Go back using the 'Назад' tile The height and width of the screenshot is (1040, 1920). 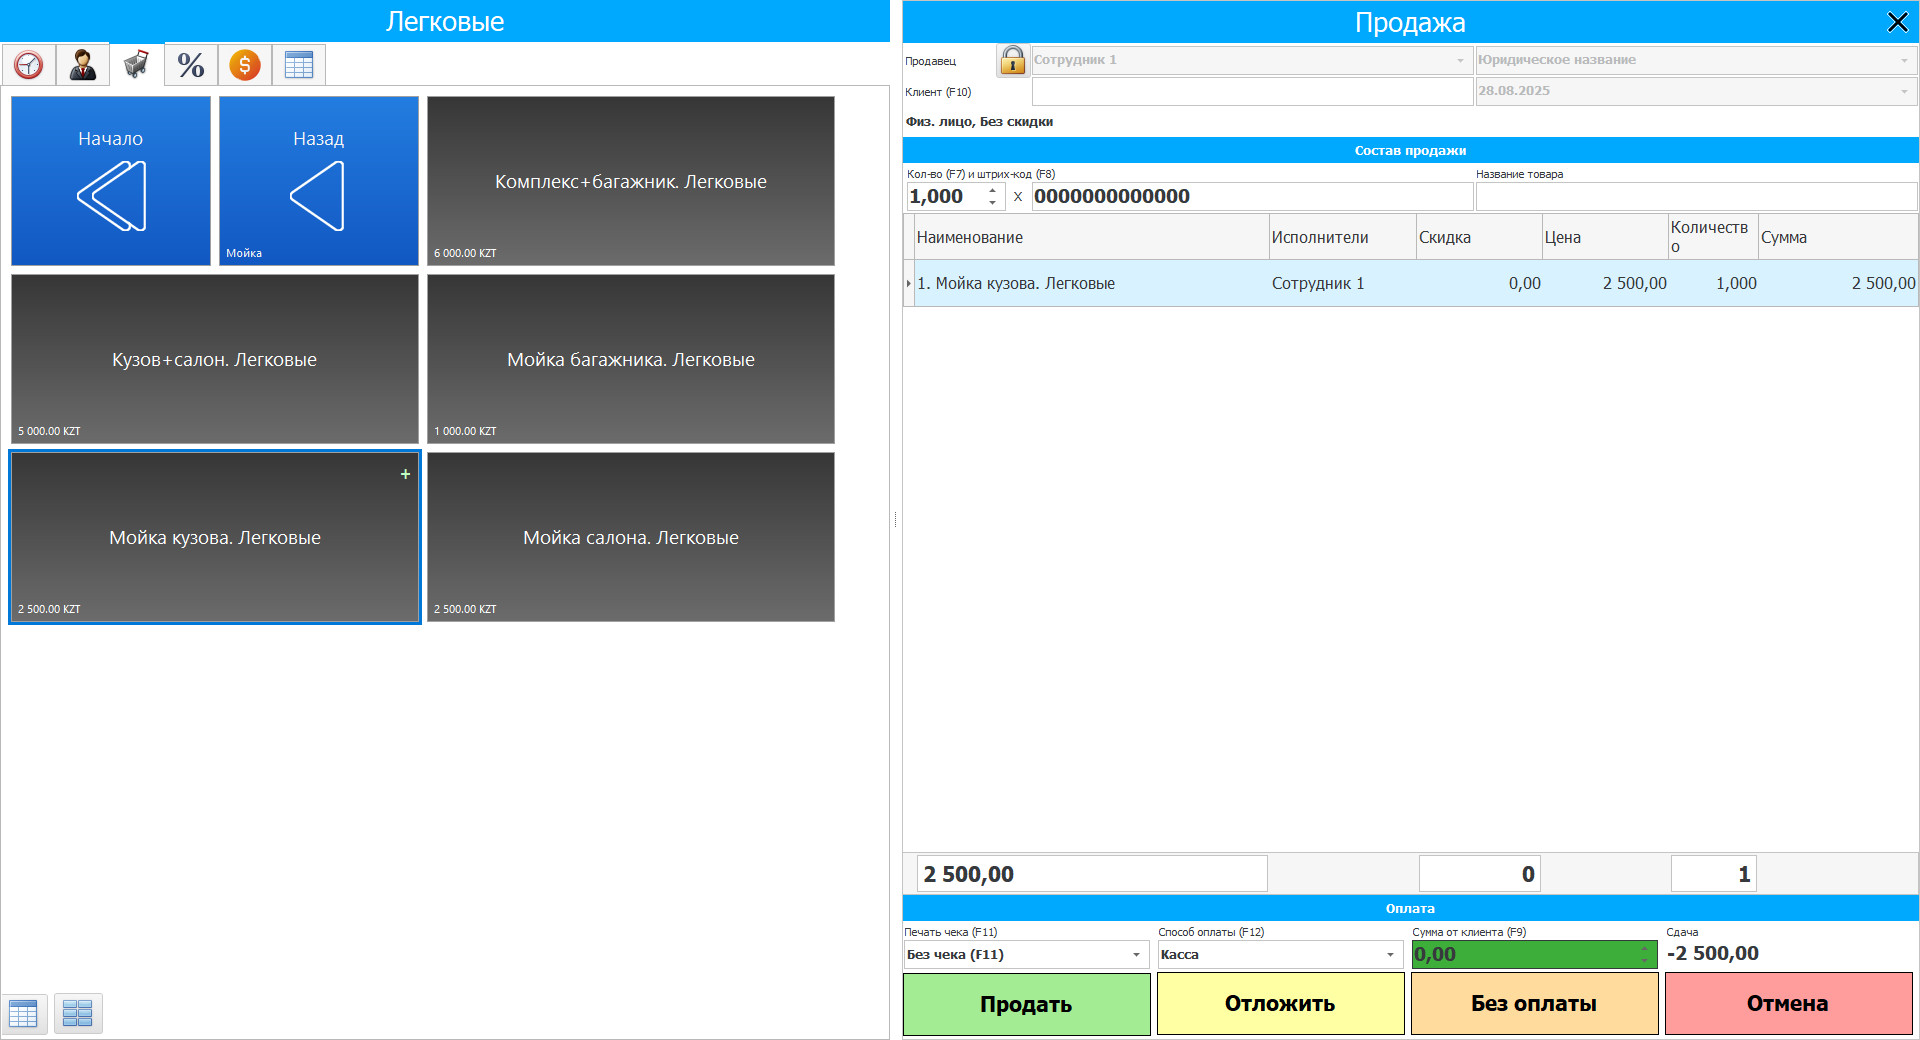coord(319,181)
